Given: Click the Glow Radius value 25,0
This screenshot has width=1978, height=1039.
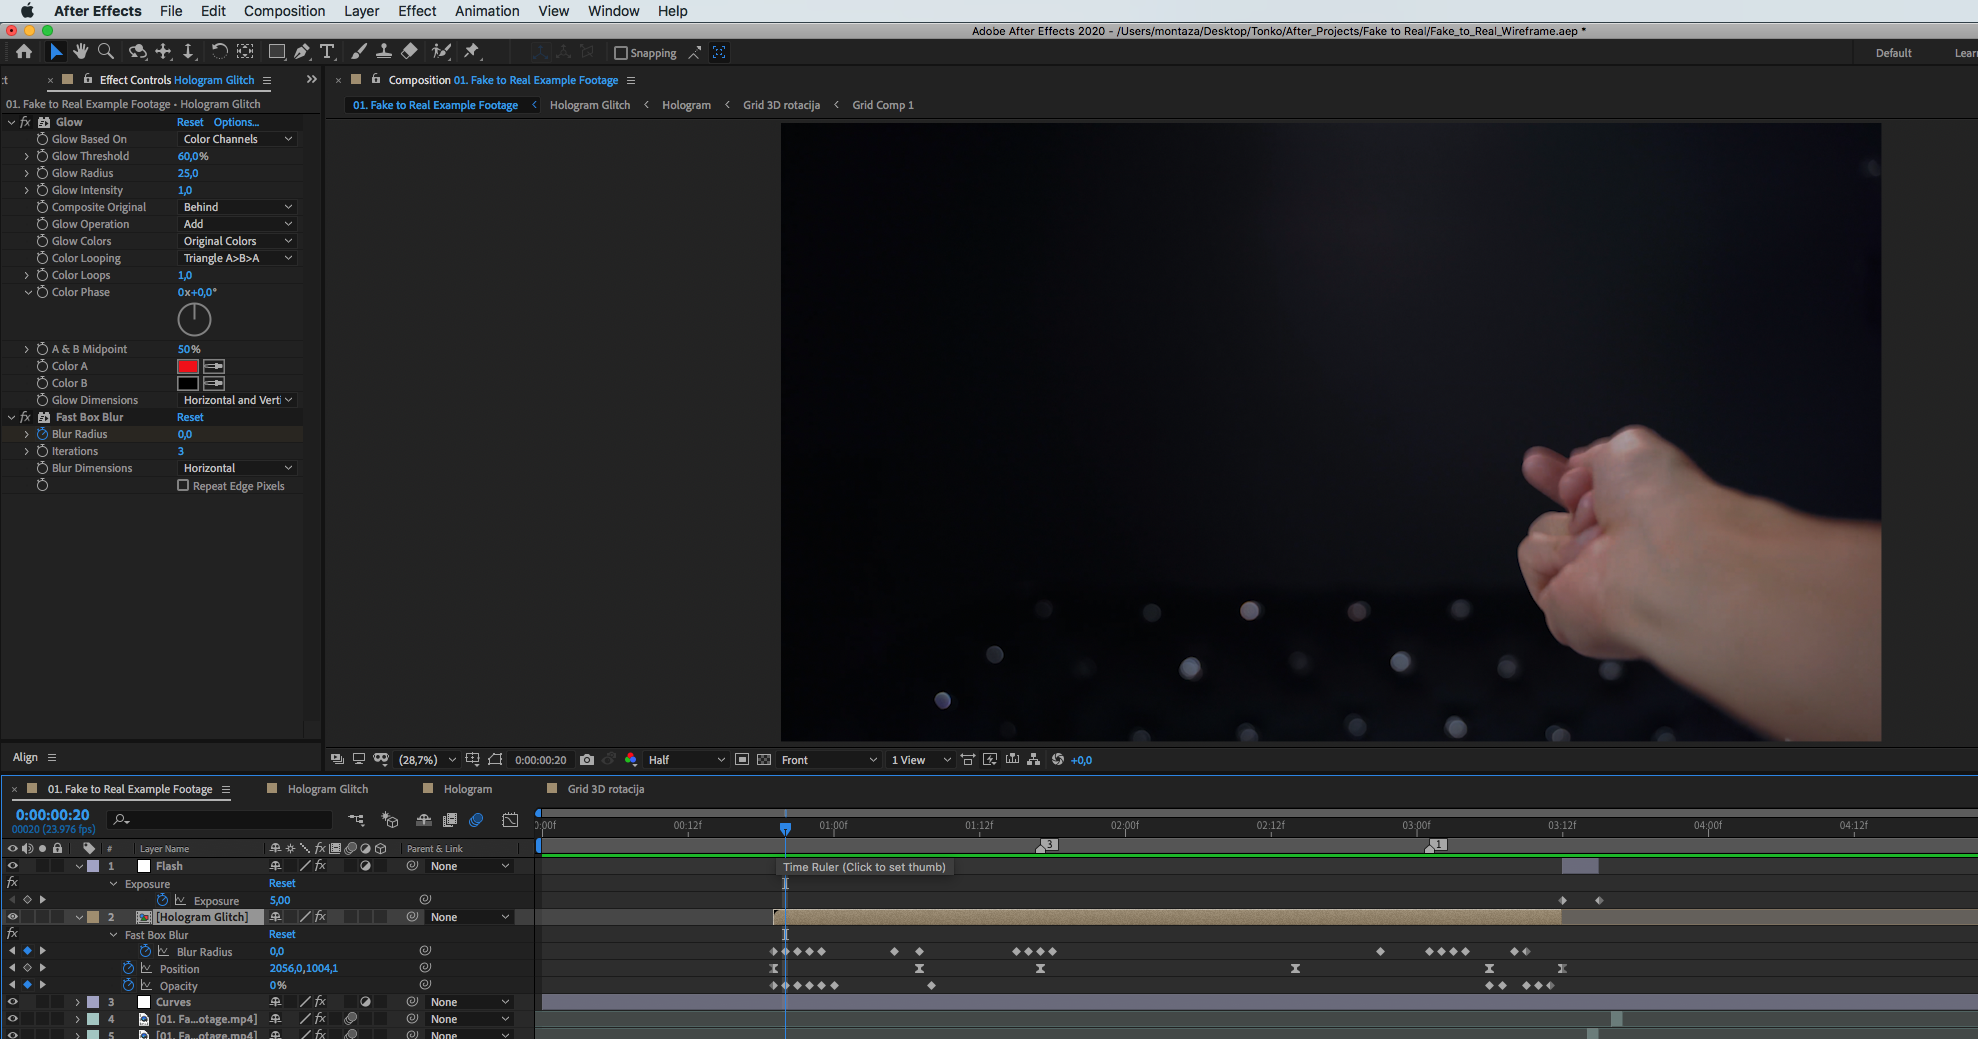Looking at the screenshot, I should [x=188, y=173].
